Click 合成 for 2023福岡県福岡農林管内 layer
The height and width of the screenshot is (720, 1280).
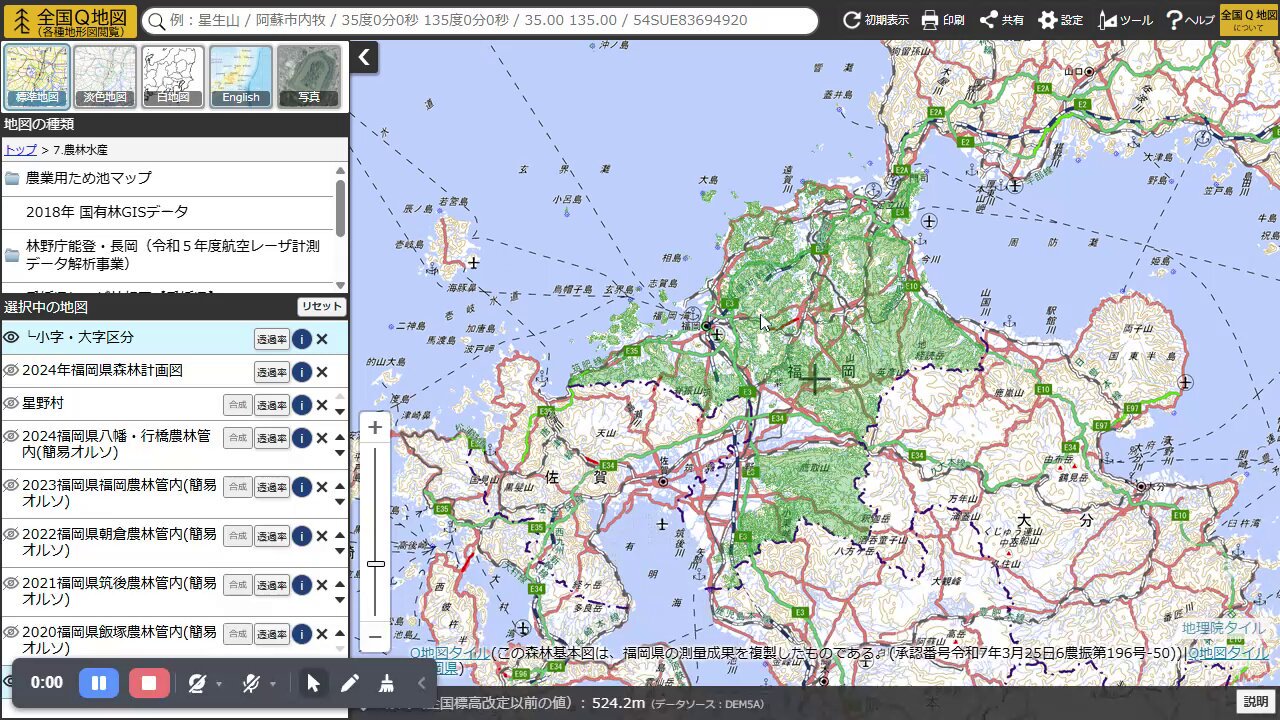point(237,487)
